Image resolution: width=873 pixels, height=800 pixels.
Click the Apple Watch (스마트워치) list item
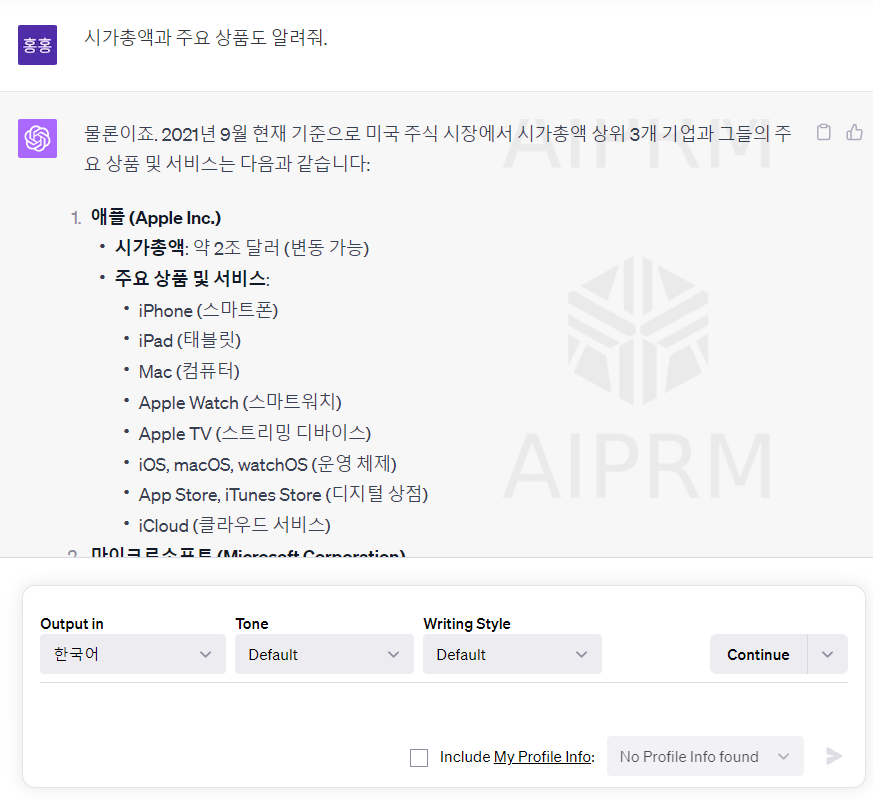click(x=240, y=402)
